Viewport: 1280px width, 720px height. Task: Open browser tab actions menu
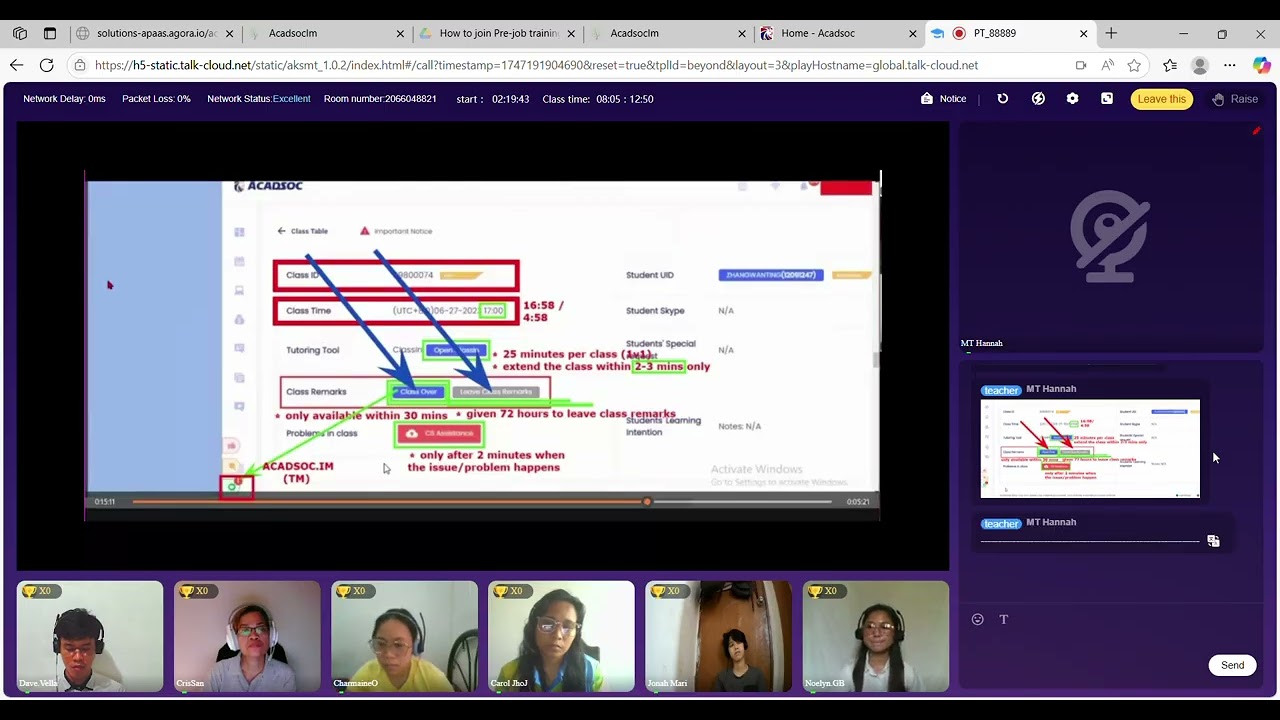point(50,33)
